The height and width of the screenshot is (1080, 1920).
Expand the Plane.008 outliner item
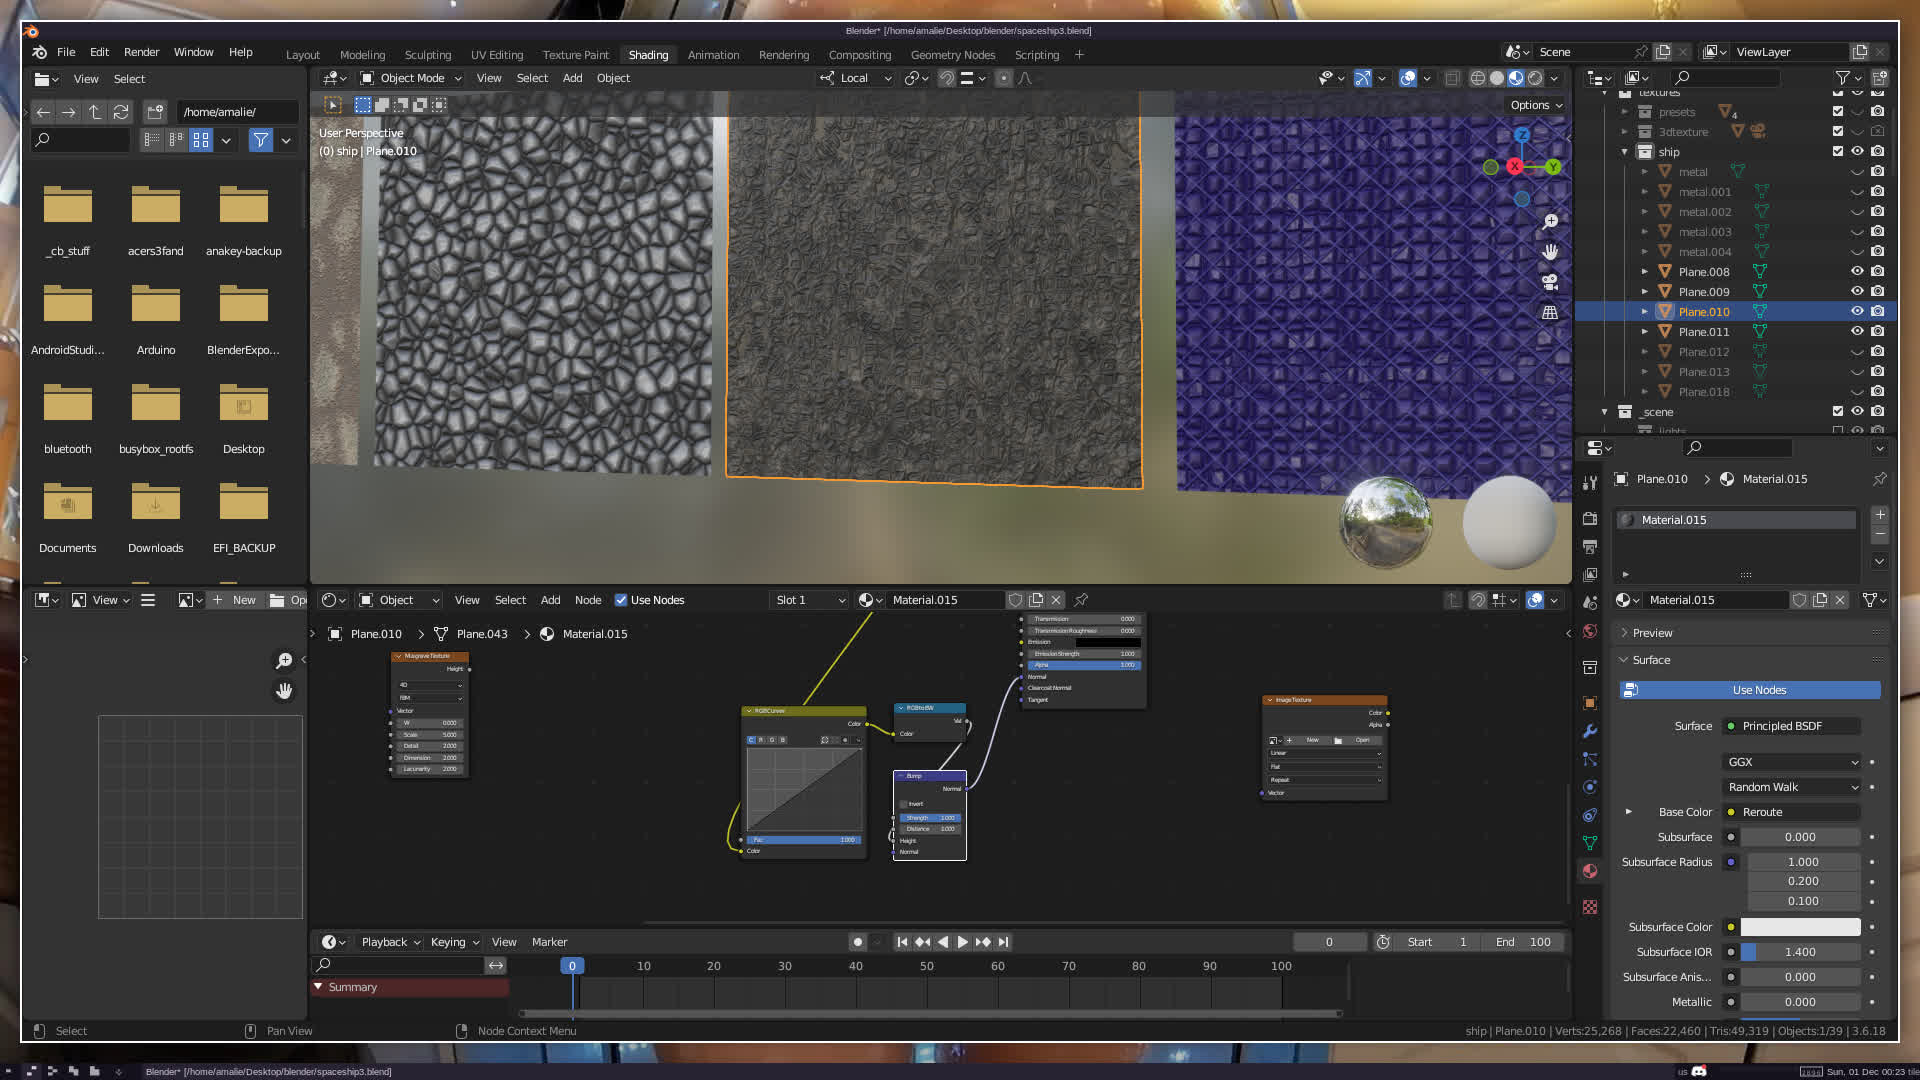pyautogui.click(x=1644, y=272)
